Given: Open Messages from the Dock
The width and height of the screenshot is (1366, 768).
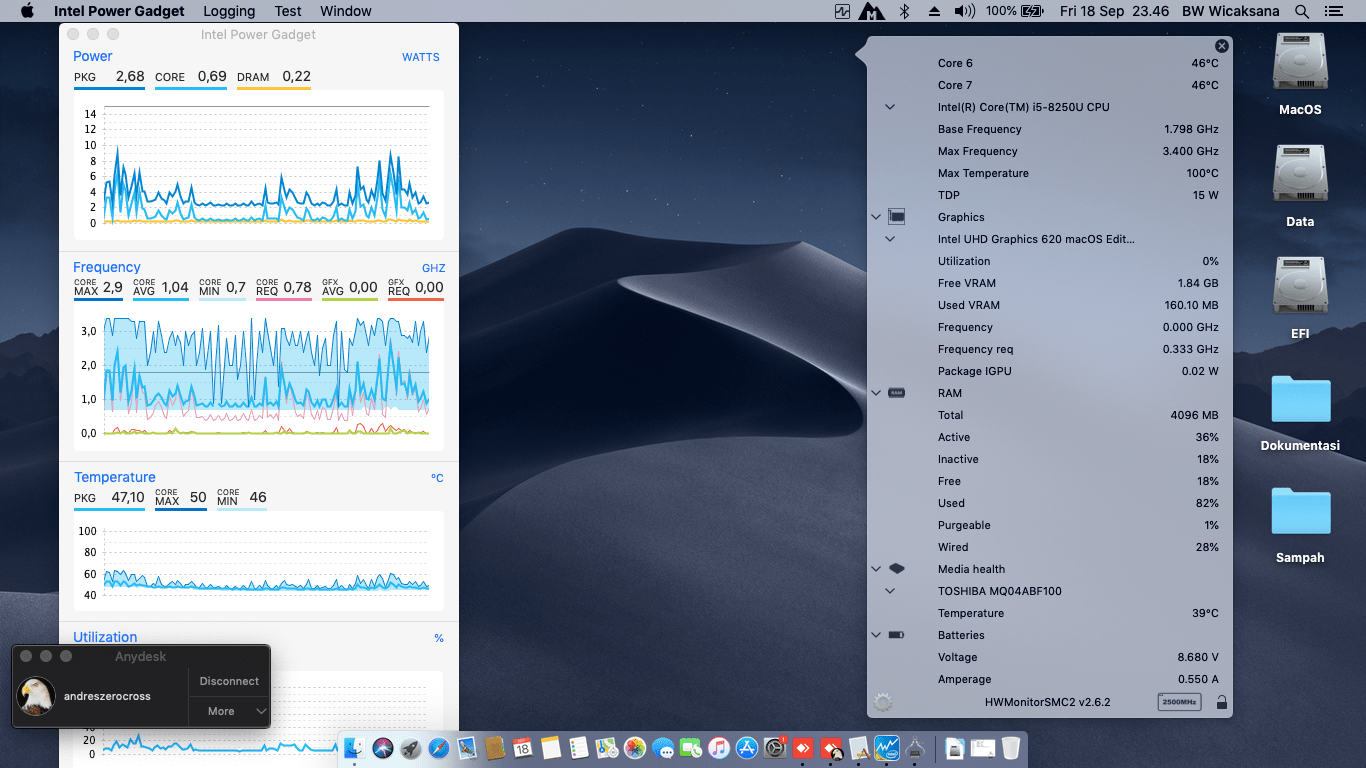Looking at the screenshot, I should click(x=663, y=747).
